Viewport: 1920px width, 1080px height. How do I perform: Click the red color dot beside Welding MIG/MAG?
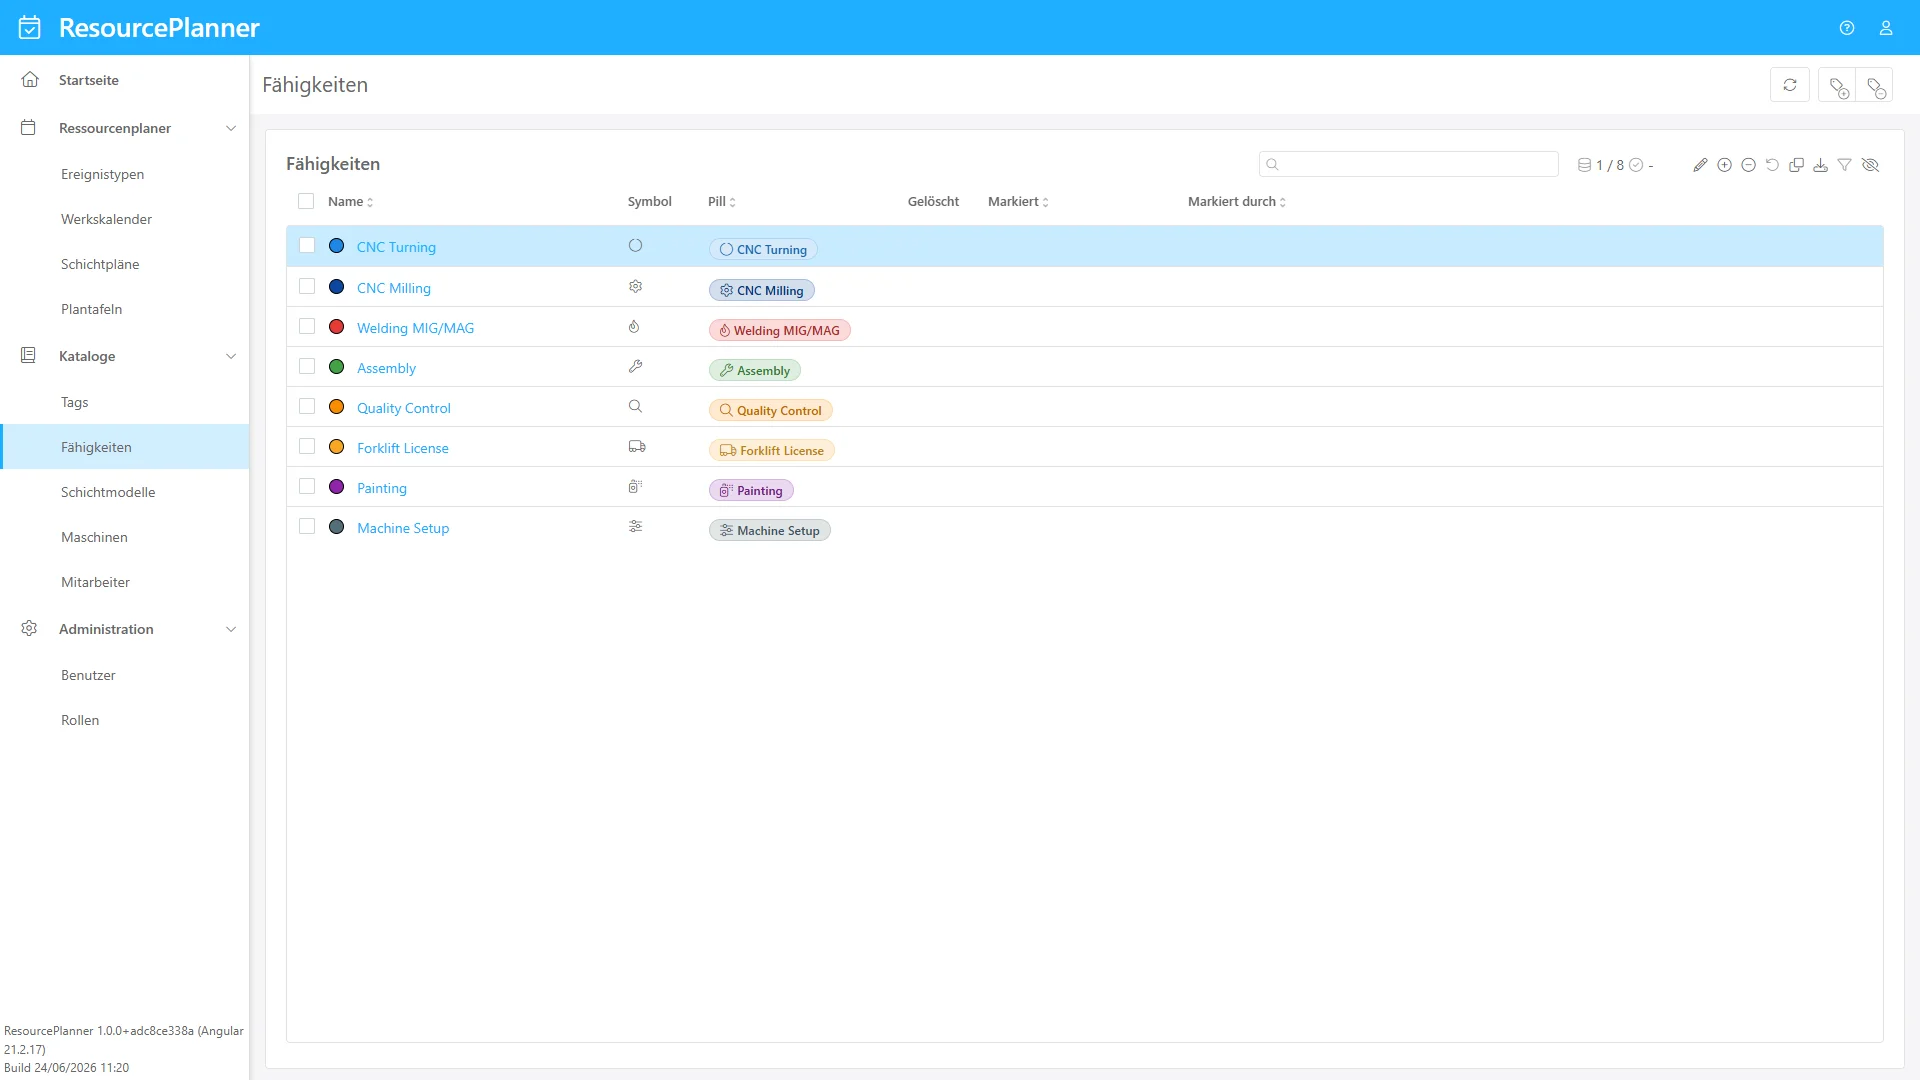click(x=337, y=326)
